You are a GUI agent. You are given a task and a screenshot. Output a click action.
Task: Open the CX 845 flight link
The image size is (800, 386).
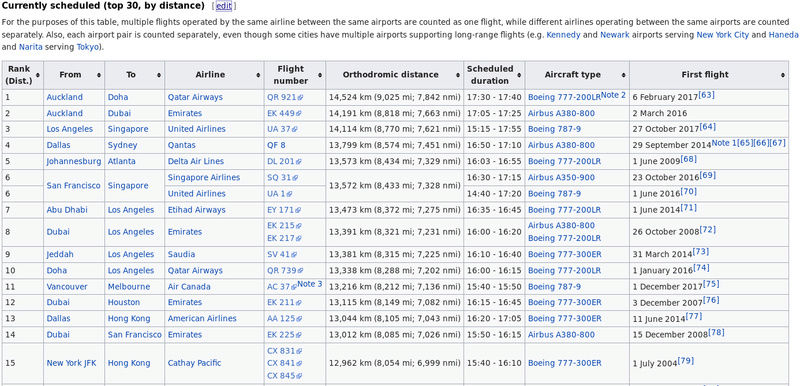281,376
